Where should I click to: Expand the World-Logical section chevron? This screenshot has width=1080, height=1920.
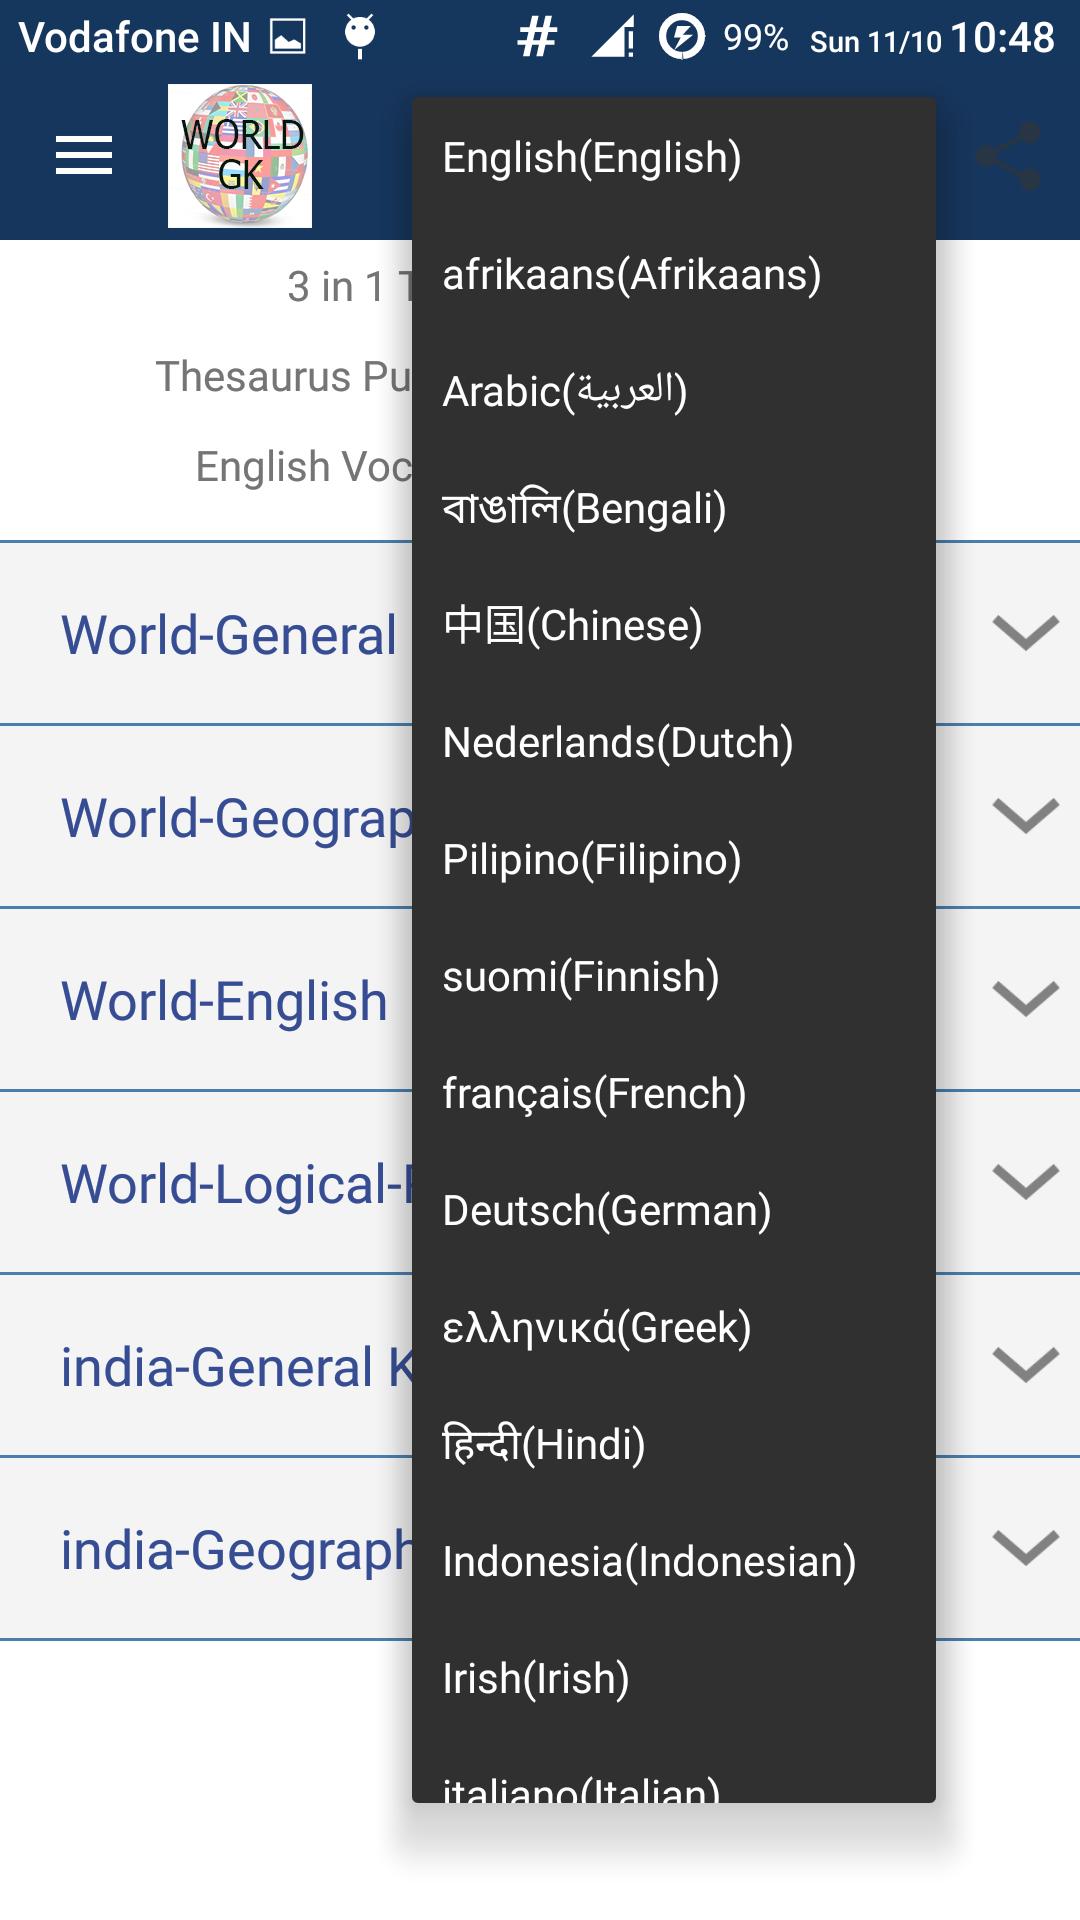pyautogui.click(x=1025, y=1182)
